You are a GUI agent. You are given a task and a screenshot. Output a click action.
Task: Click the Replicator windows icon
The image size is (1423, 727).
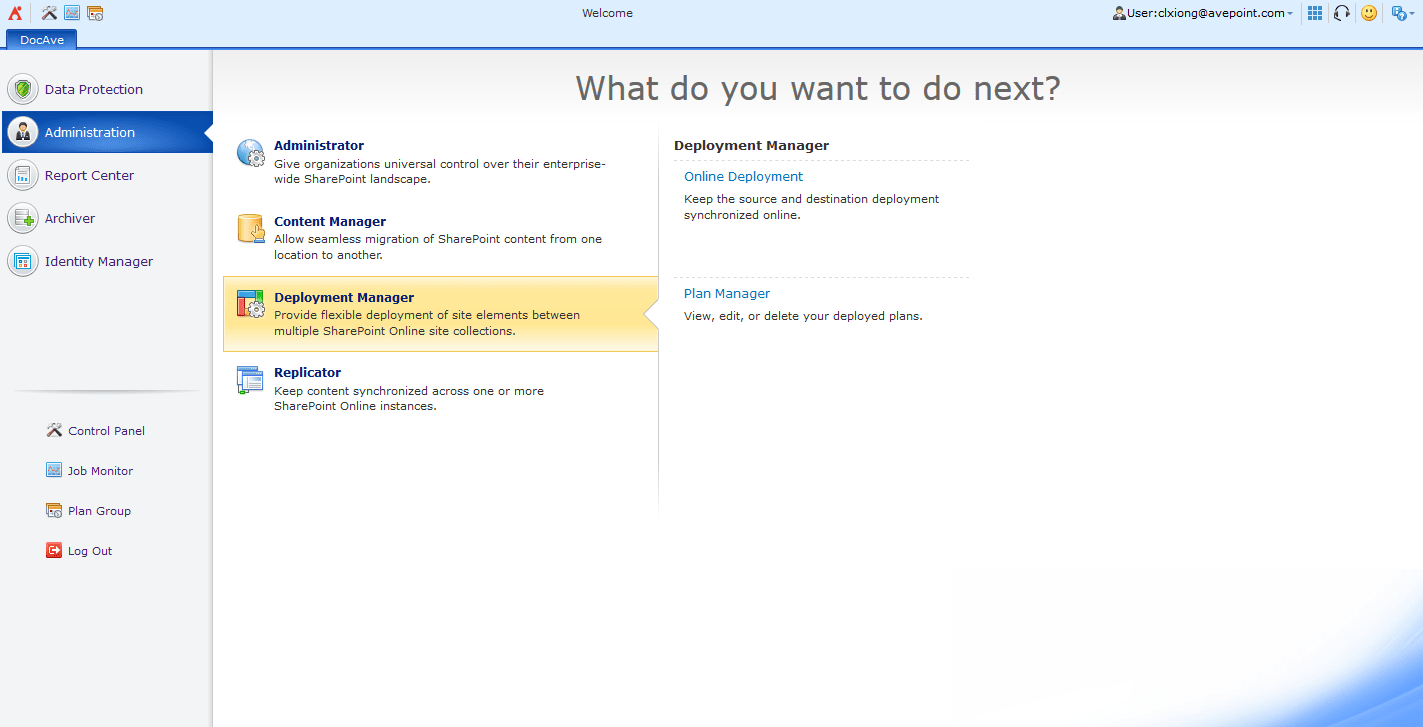pos(250,380)
